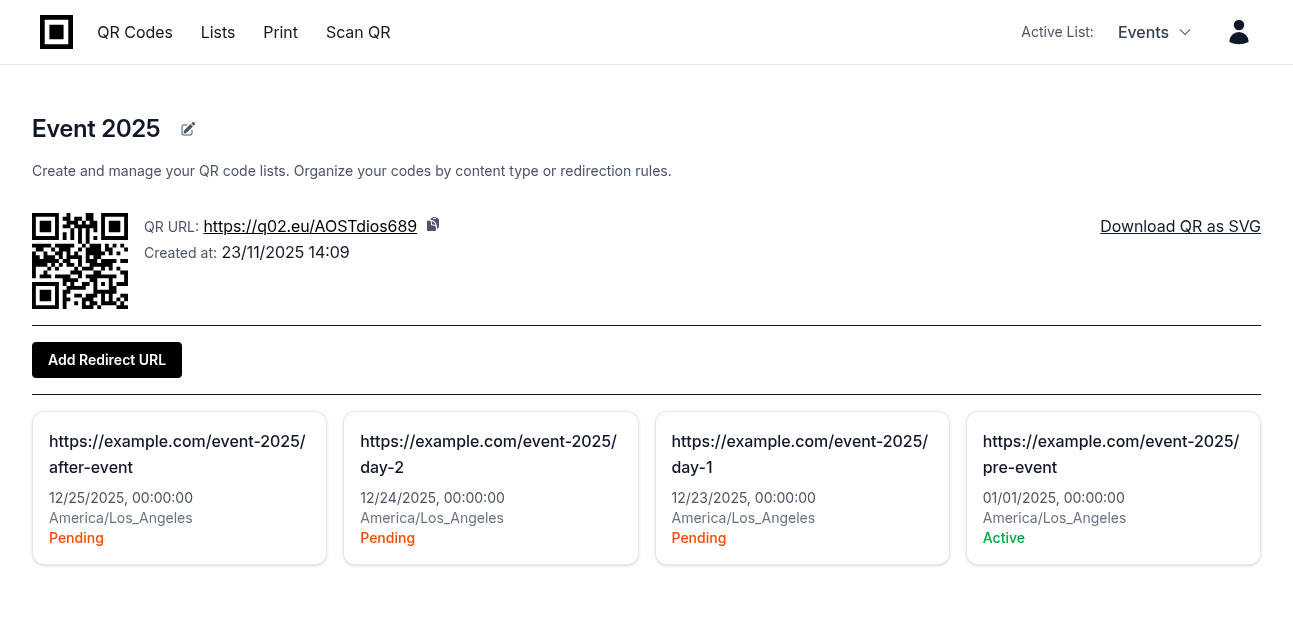Screen dimensions: 1293x639
Task: Click the square QR logo icon
Action: pos(56,32)
